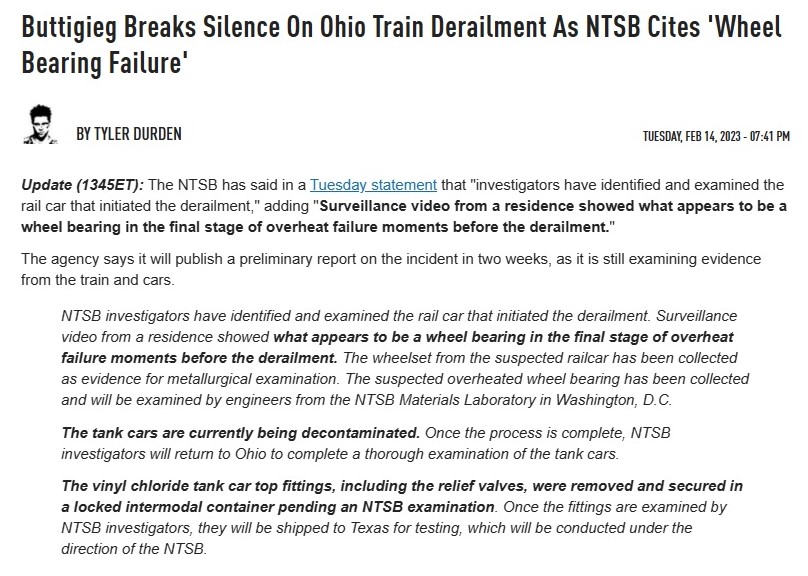
Task: Click "NTSB Materials Laboratory in Washington, D.C."
Action: [513, 400]
